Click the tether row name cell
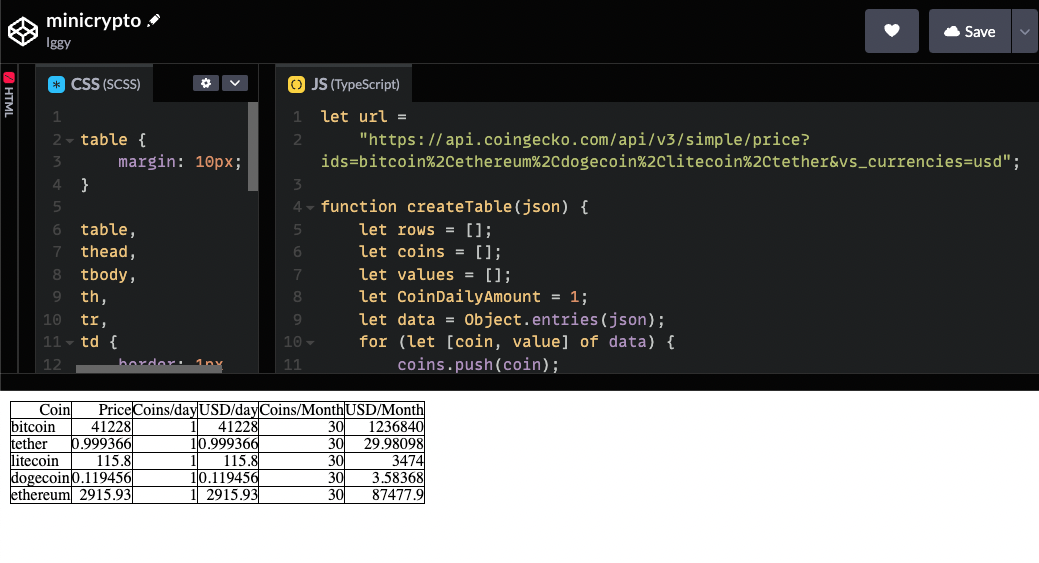1039x563 pixels. [41, 444]
